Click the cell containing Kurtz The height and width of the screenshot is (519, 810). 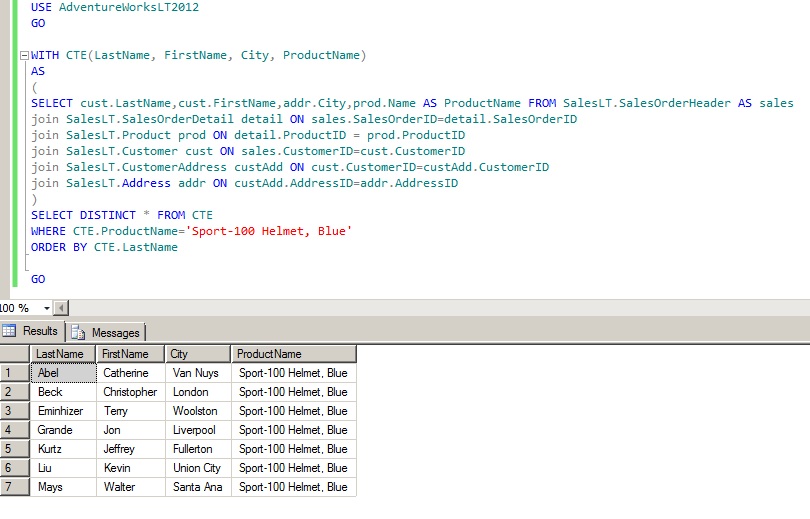pyautogui.click(x=64, y=449)
